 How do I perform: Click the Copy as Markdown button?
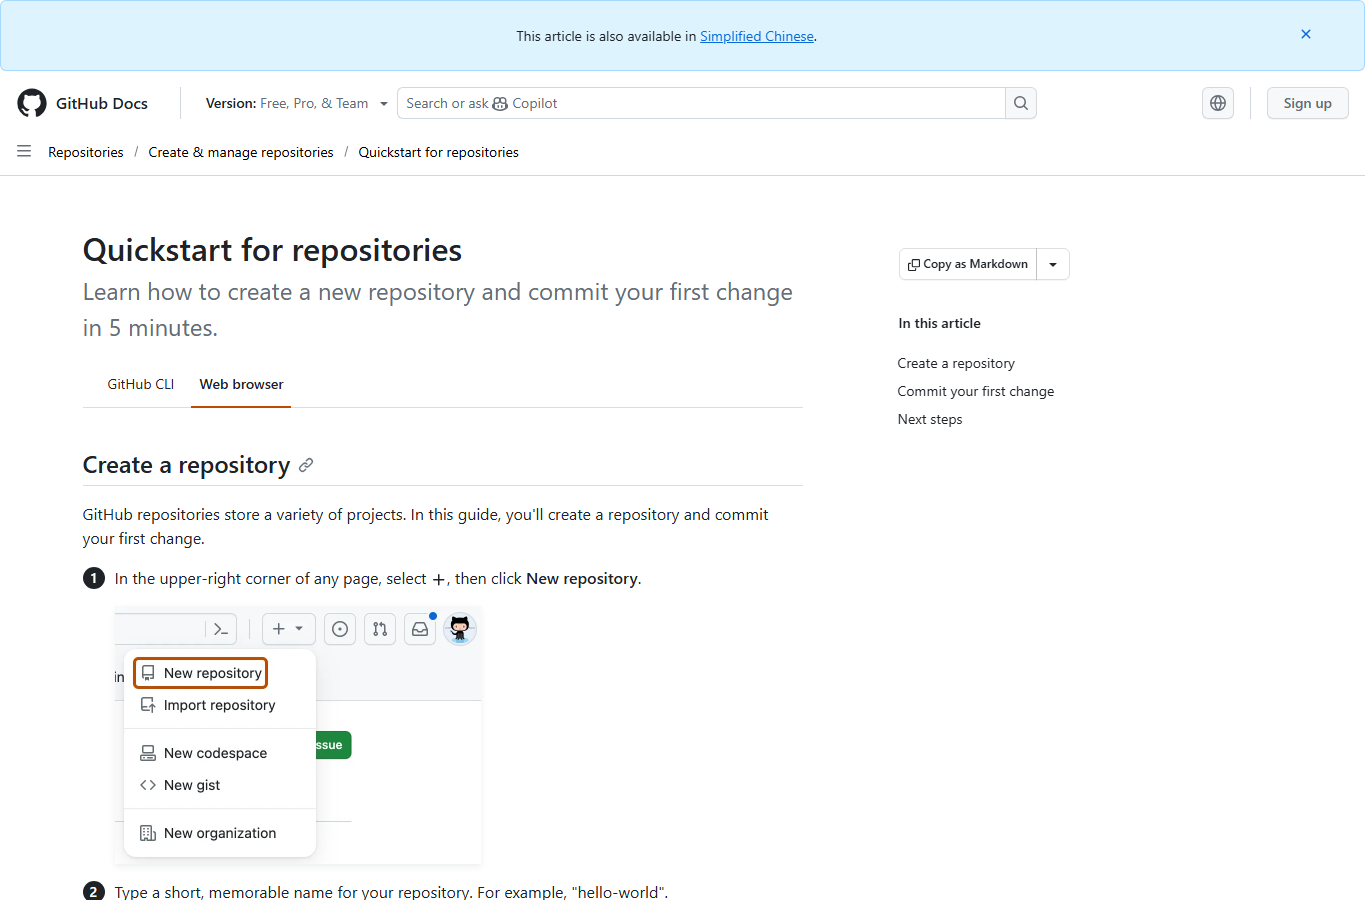pos(968,264)
